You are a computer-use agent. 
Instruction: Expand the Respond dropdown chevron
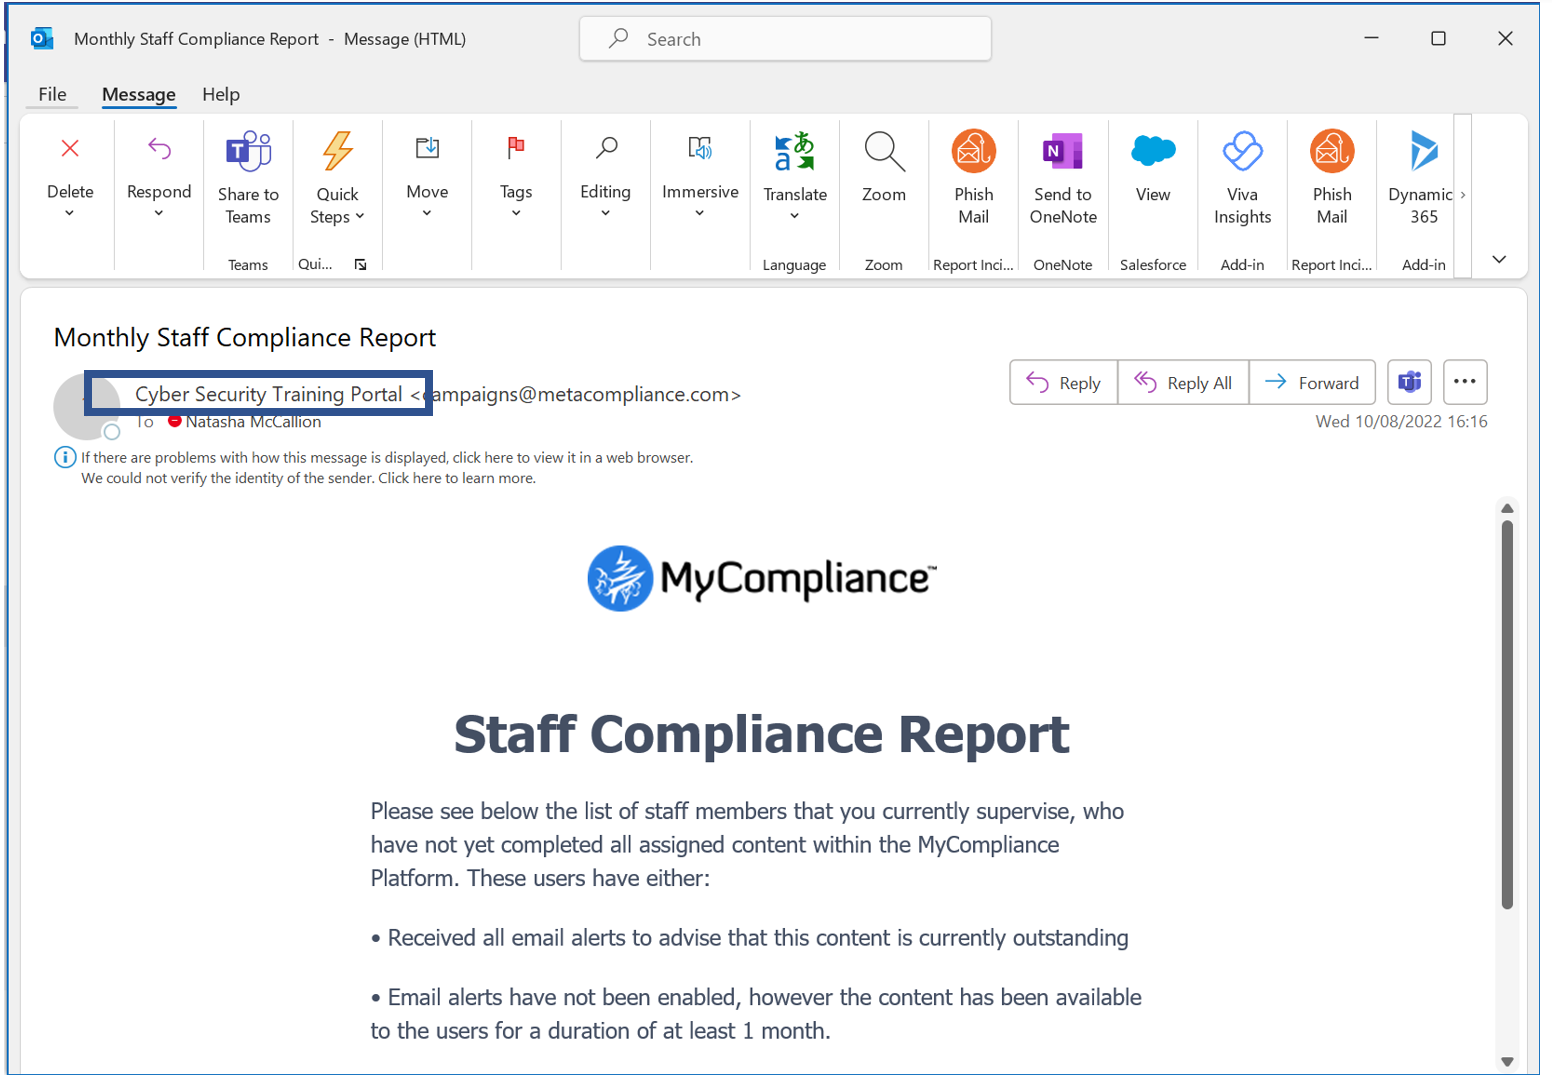[159, 213]
